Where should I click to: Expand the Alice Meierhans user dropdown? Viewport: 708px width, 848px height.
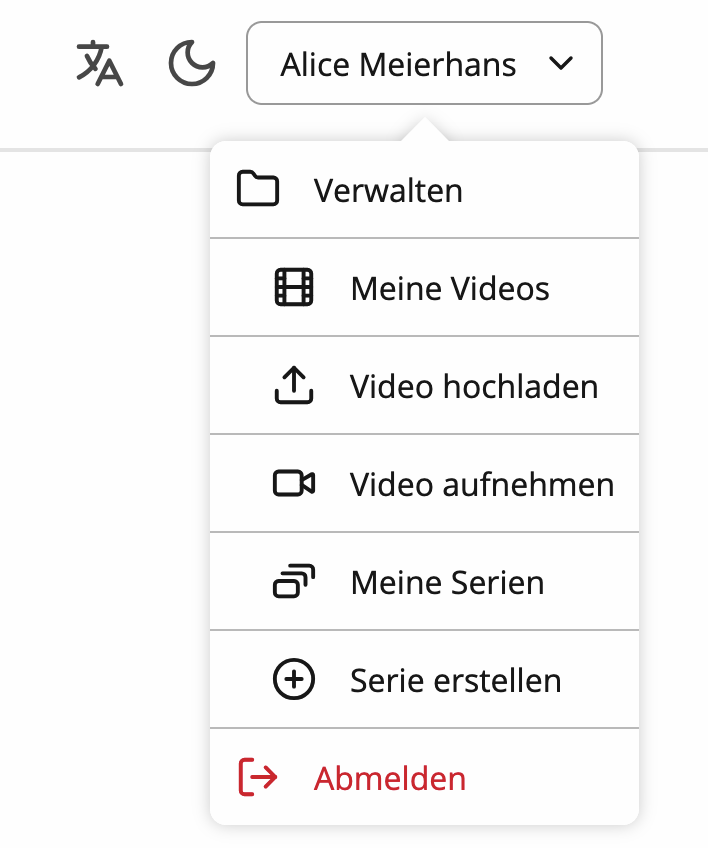pyautogui.click(x=424, y=64)
